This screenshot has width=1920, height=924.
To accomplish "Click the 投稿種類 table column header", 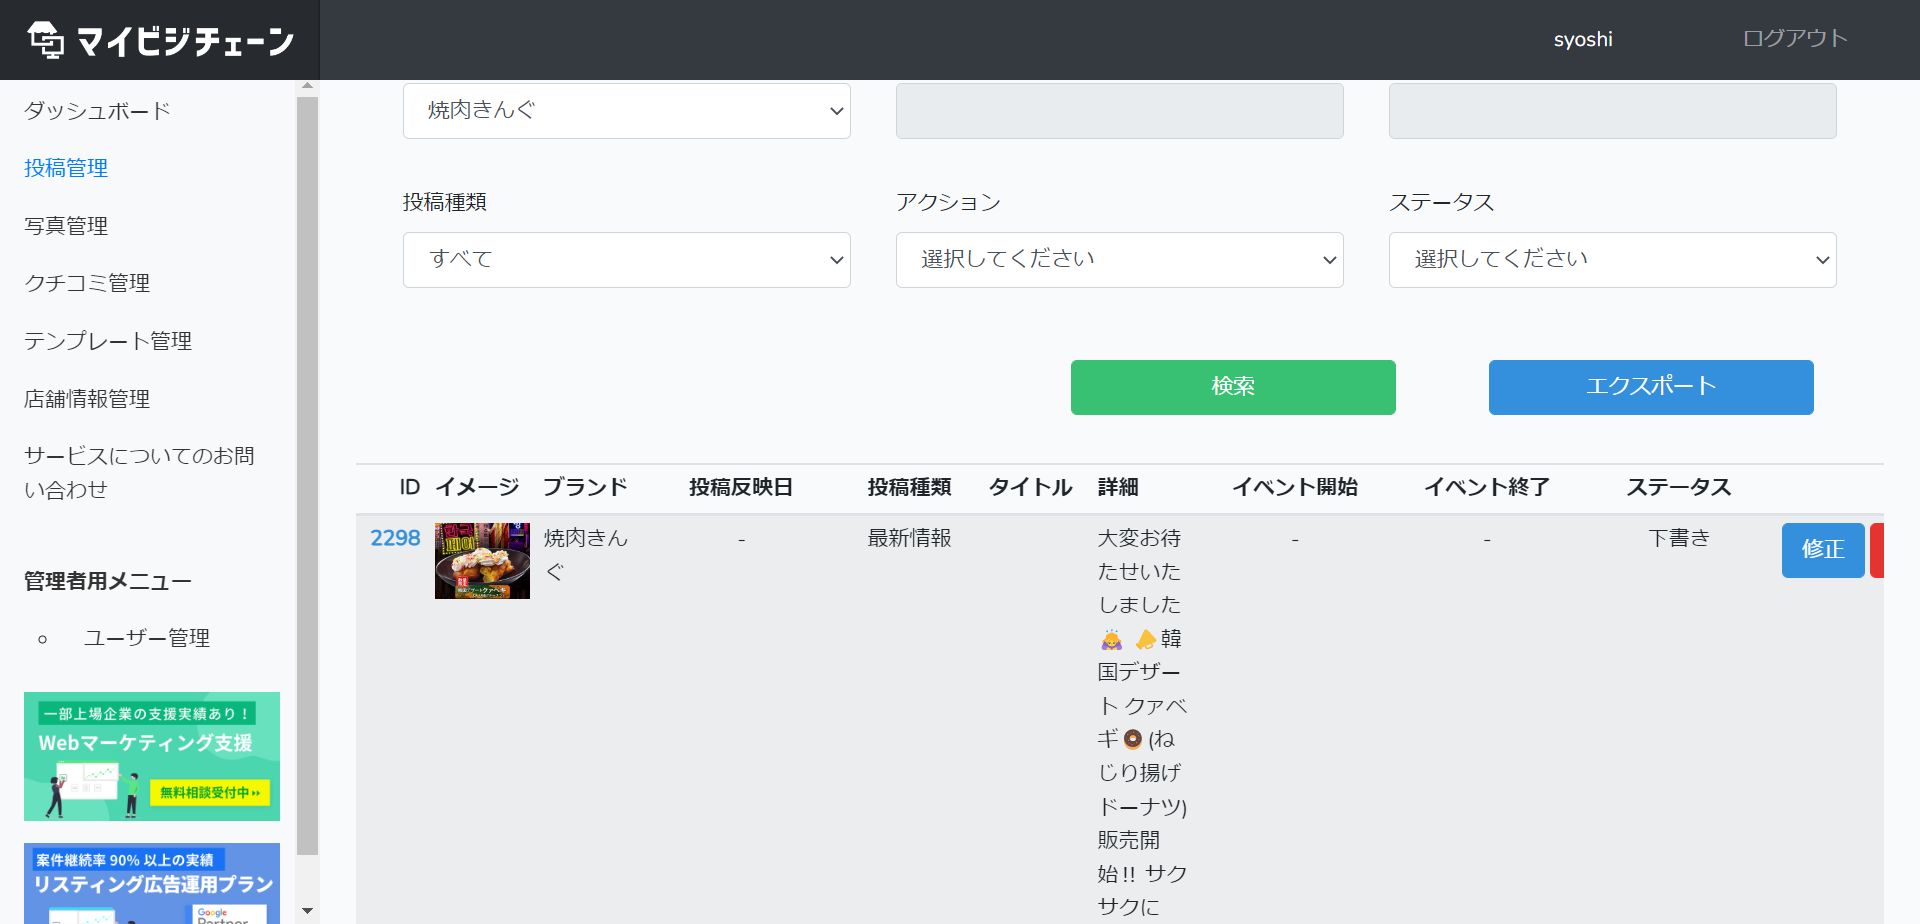I will point(909,487).
